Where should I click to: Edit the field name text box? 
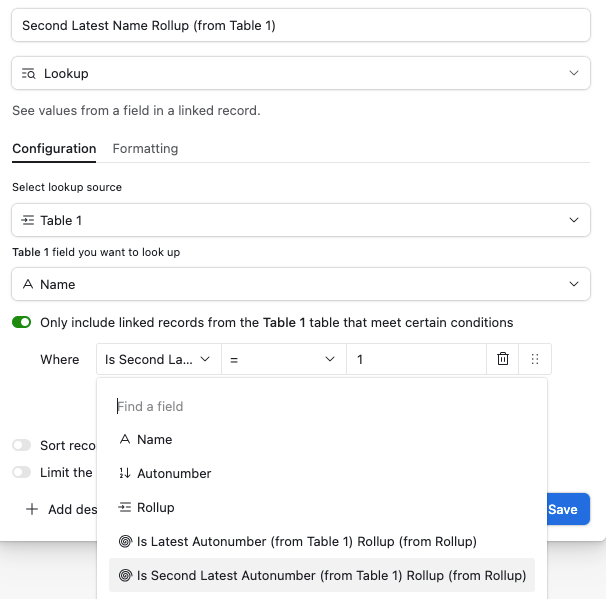click(x=301, y=26)
